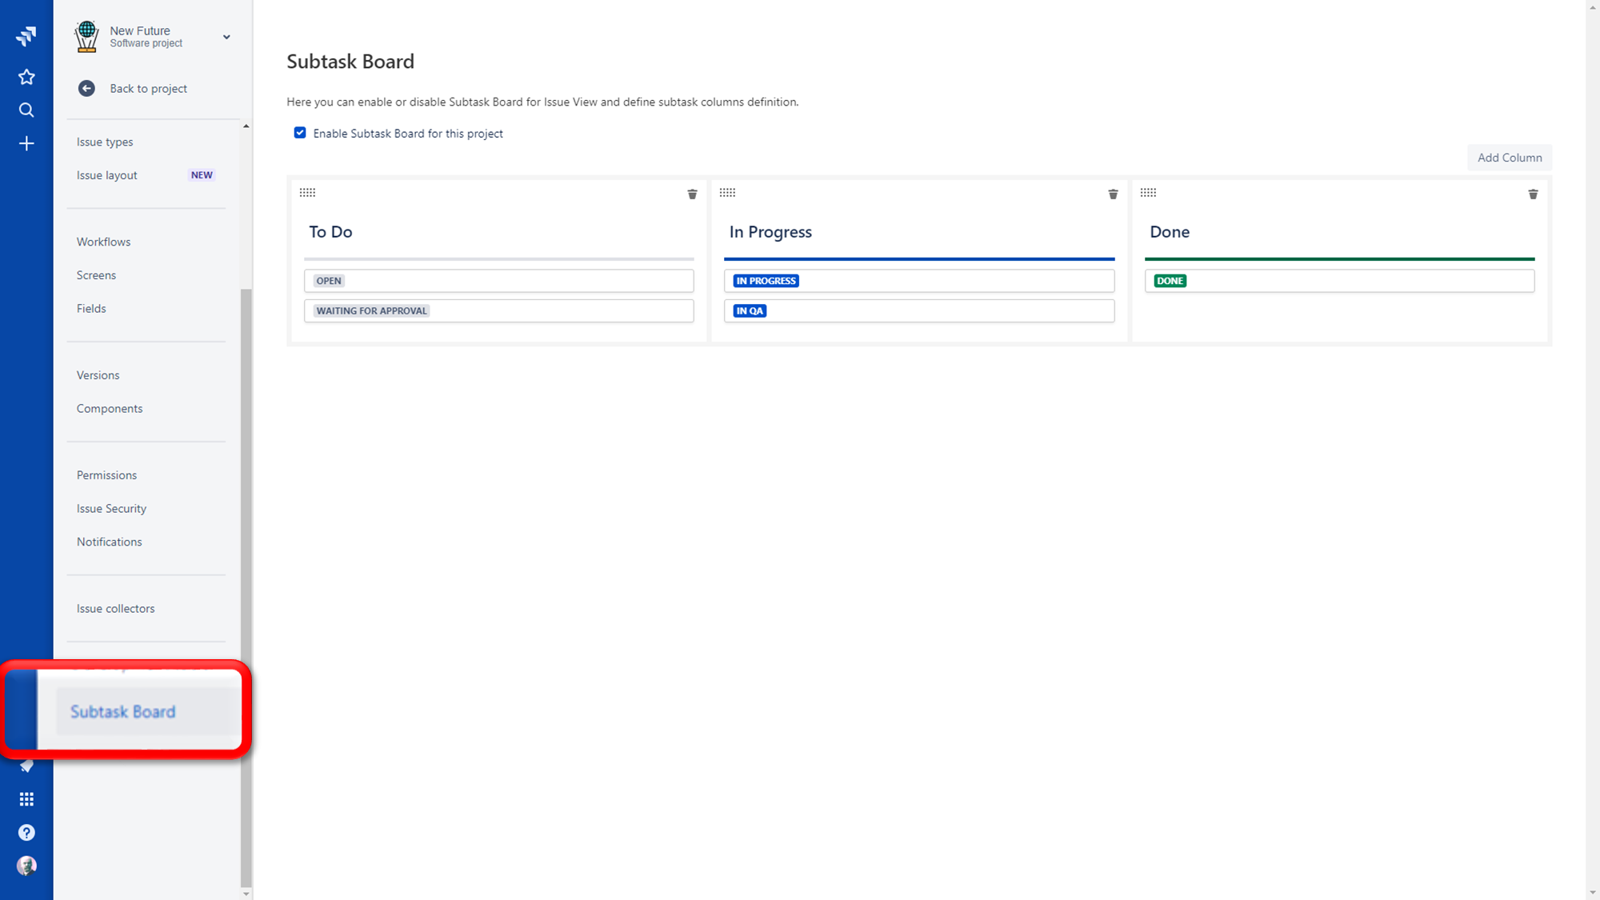Click the Back to project link

click(148, 88)
